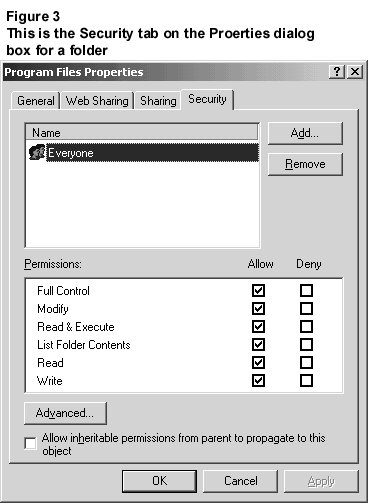Uncheck Allow for Full Control
368x504 pixels.
point(258,290)
